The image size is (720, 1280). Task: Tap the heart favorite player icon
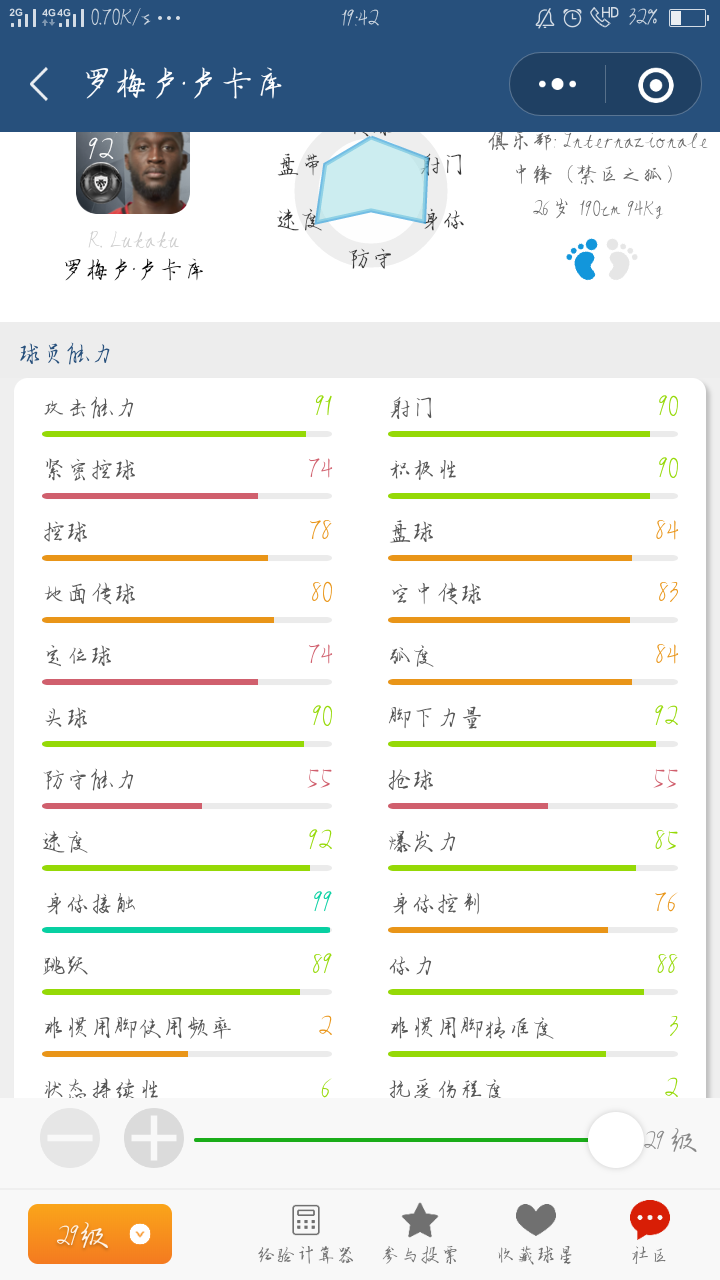click(x=536, y=1220)
